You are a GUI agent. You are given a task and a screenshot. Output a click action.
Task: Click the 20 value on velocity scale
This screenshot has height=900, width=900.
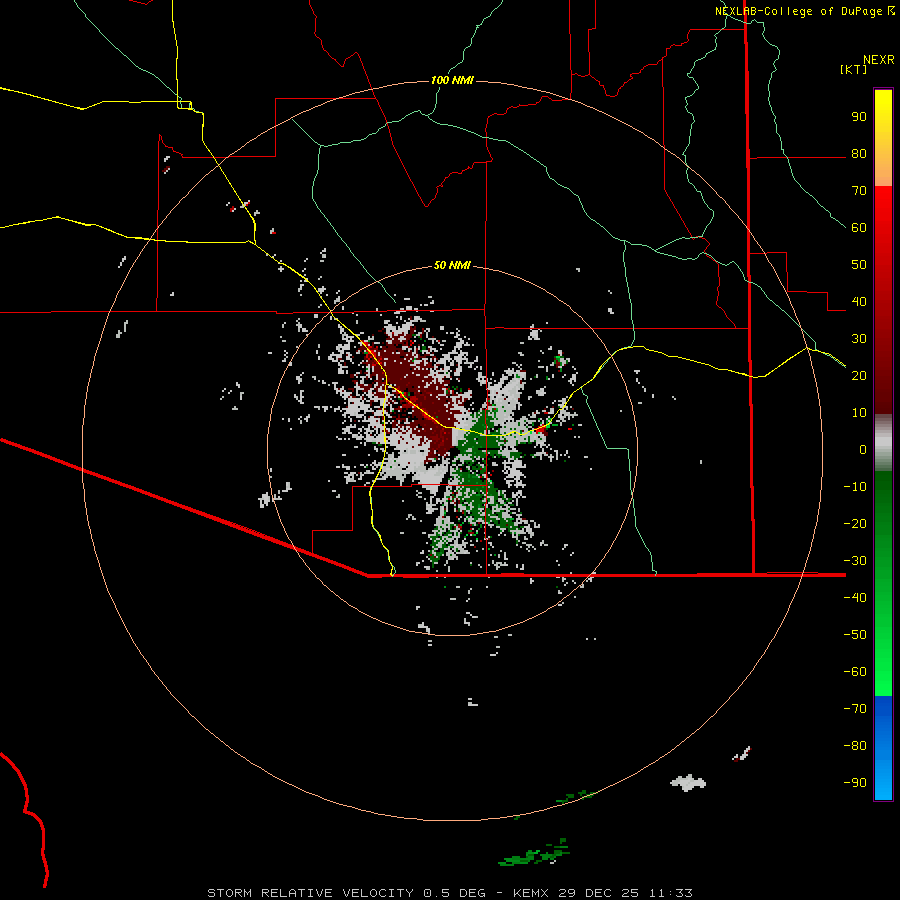point(859,376)
